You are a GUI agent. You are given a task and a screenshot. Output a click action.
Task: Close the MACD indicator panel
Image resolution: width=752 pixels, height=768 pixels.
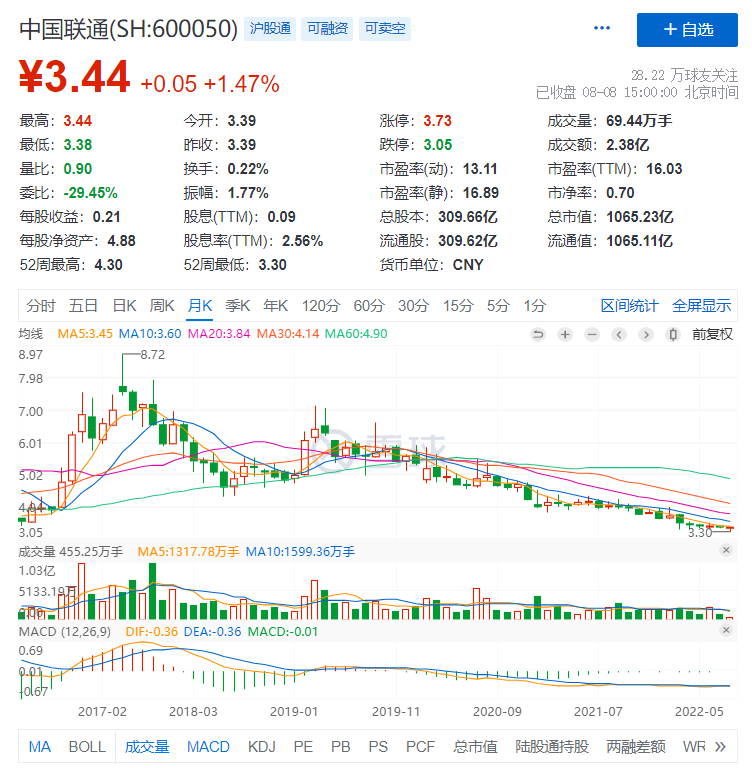pyautogui.click(x=726, y=630)
